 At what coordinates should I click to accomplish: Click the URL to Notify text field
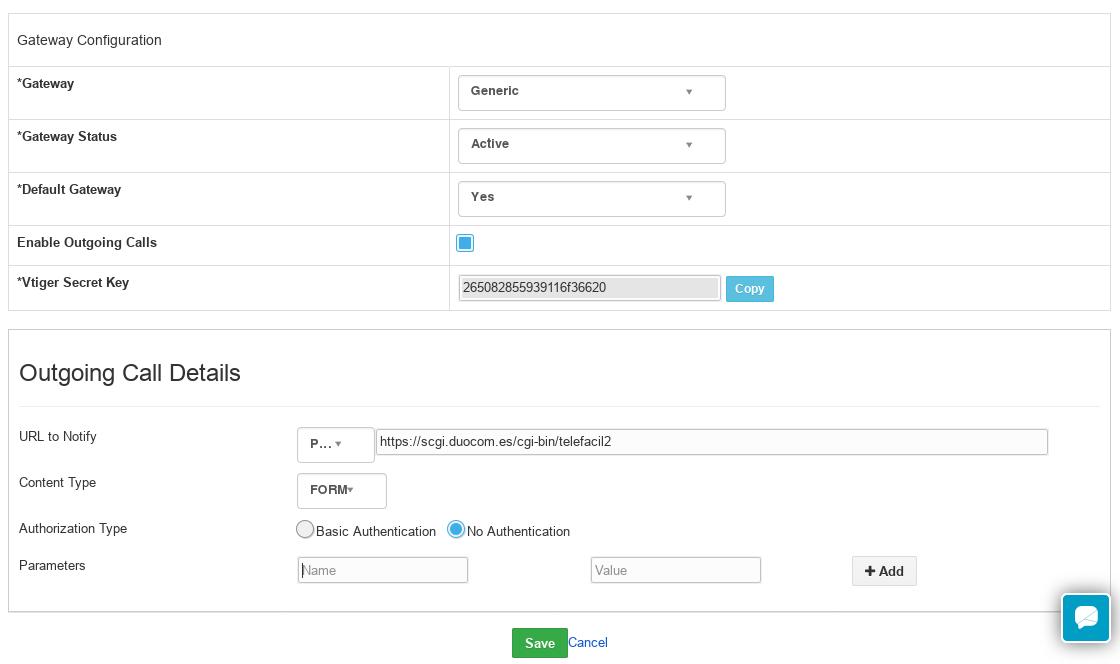[711, 442]
